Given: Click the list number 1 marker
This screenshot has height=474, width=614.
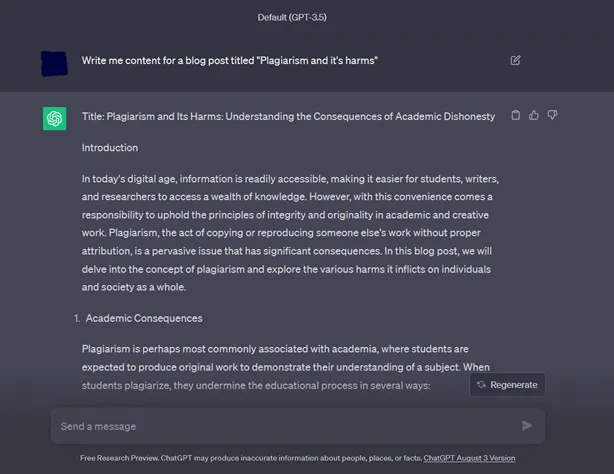Looking at the screenshot, I should (x=77, y=318).
